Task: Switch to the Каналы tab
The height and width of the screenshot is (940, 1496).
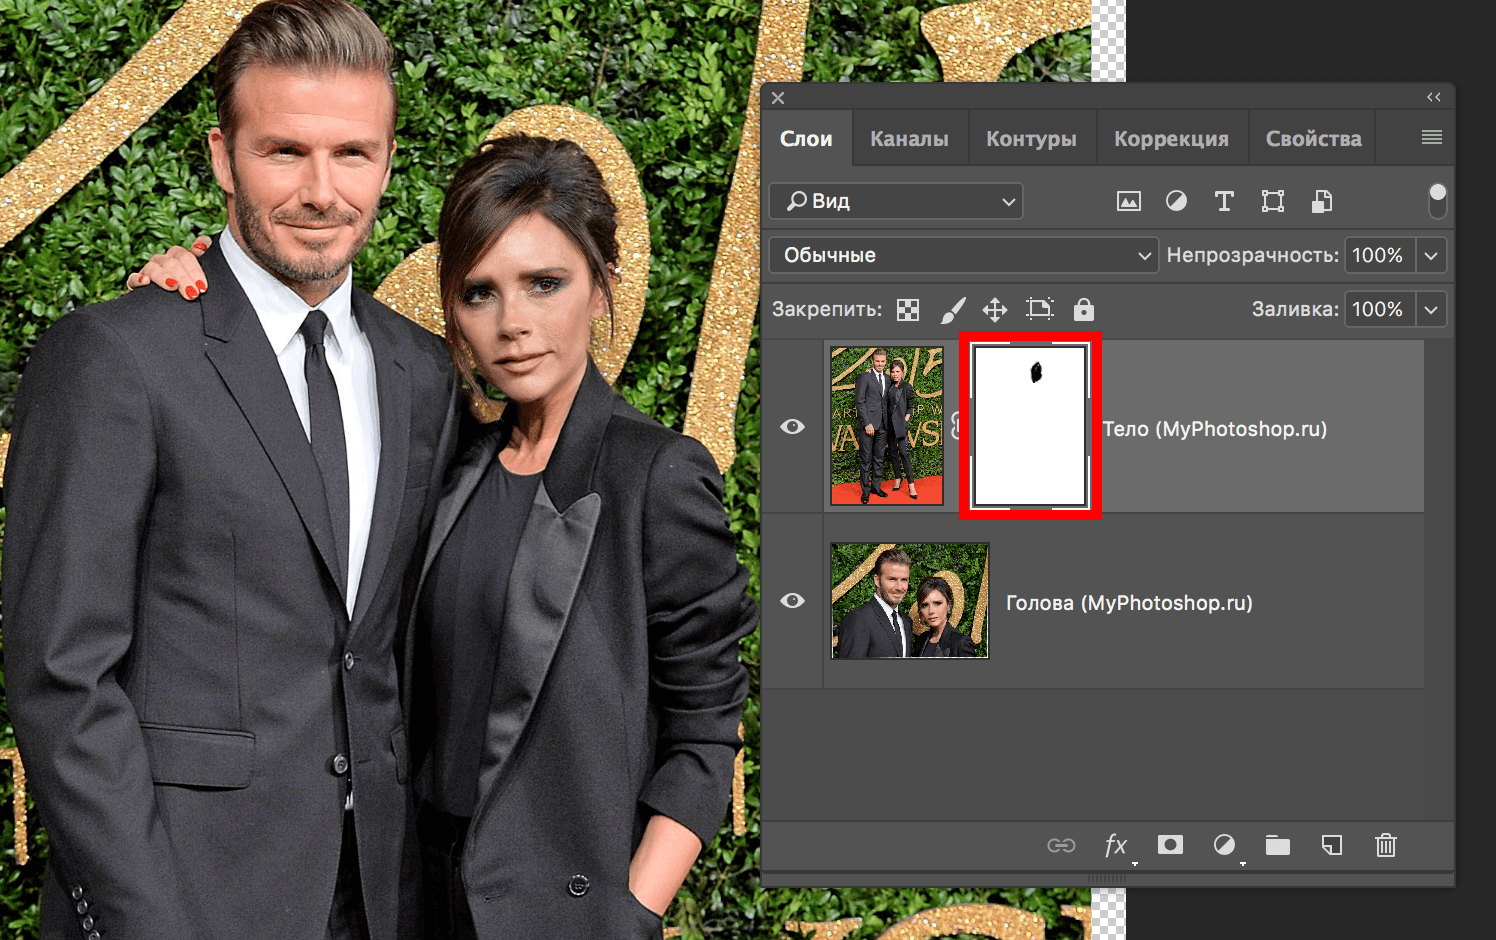Action: click(908, 138)
